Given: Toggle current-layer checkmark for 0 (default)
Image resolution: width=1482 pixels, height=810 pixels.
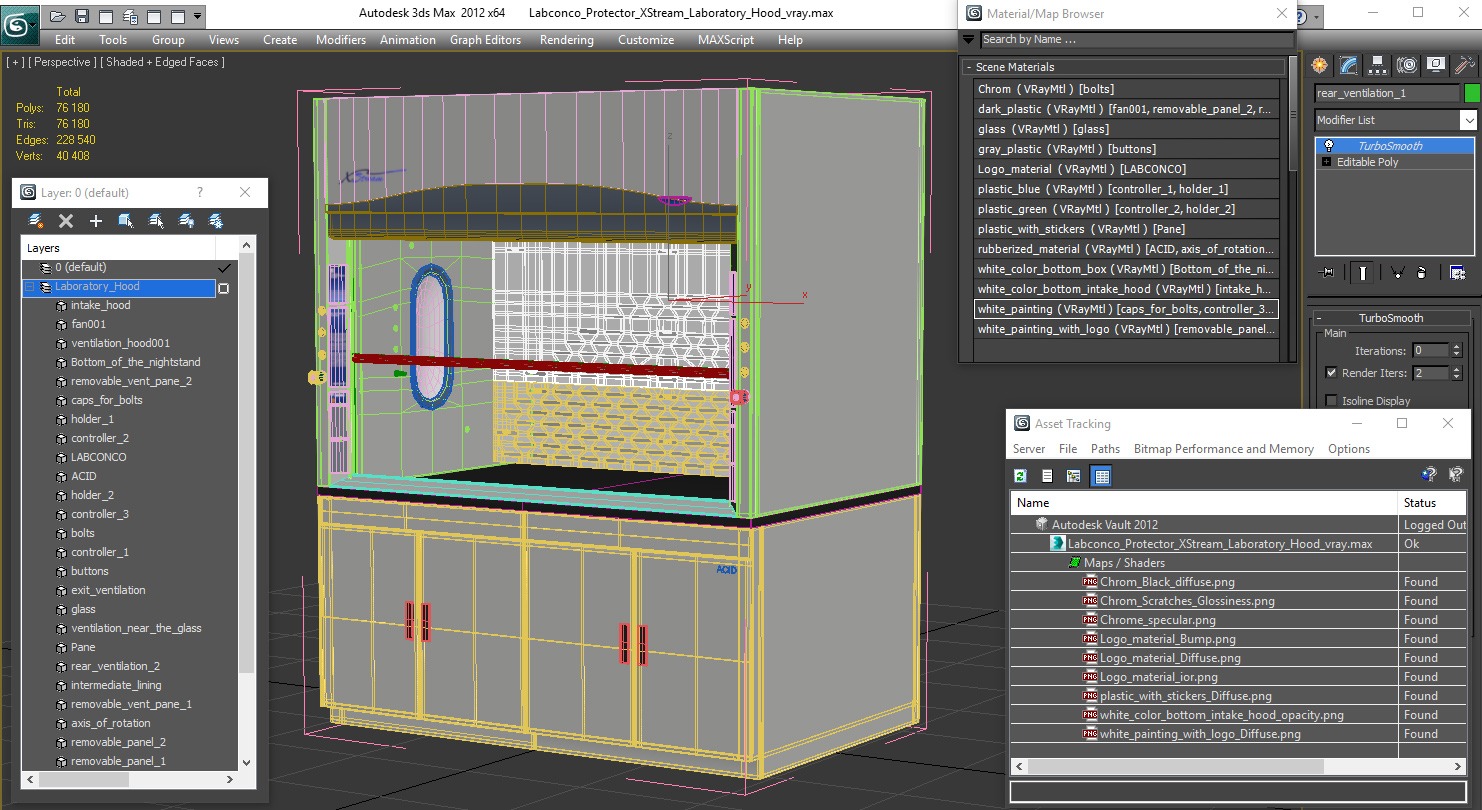Looking at the screenshot, I should click(x=224, y=267).
